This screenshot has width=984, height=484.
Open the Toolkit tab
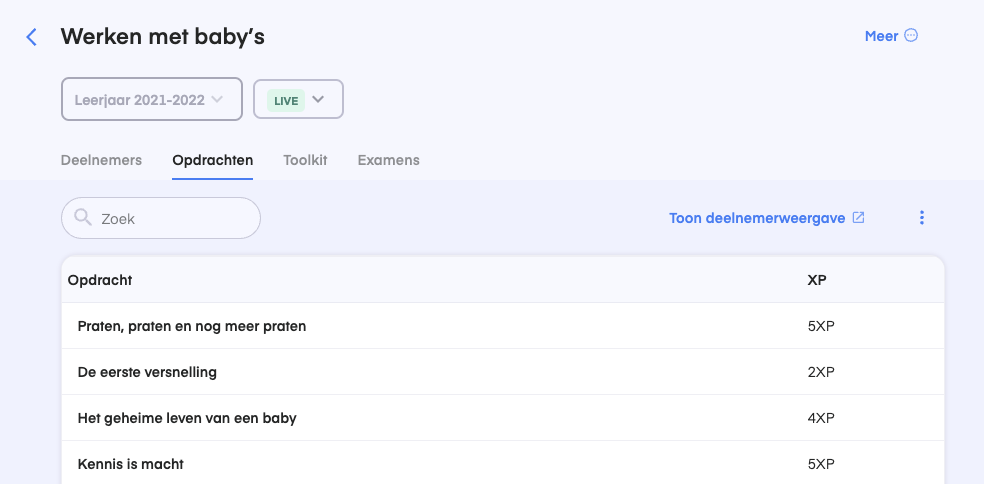tap(305, 160)
